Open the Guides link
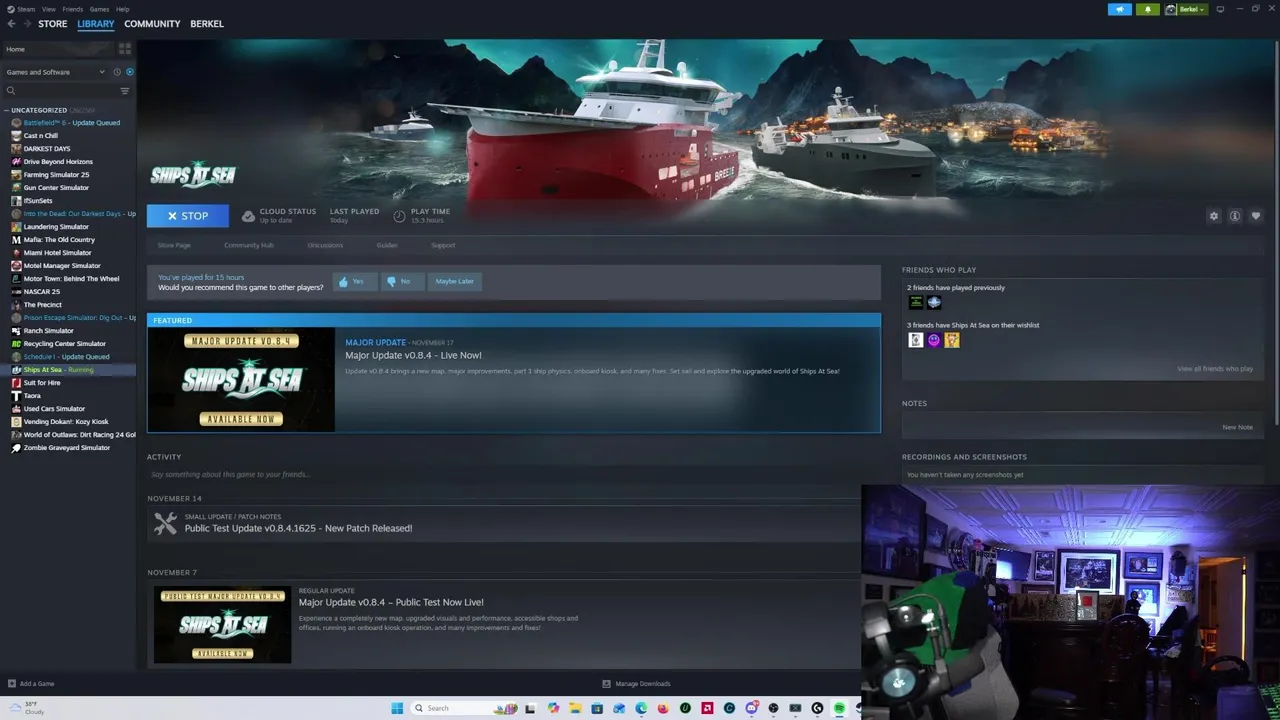This screenshot has width=1280, height=720. 387,245
